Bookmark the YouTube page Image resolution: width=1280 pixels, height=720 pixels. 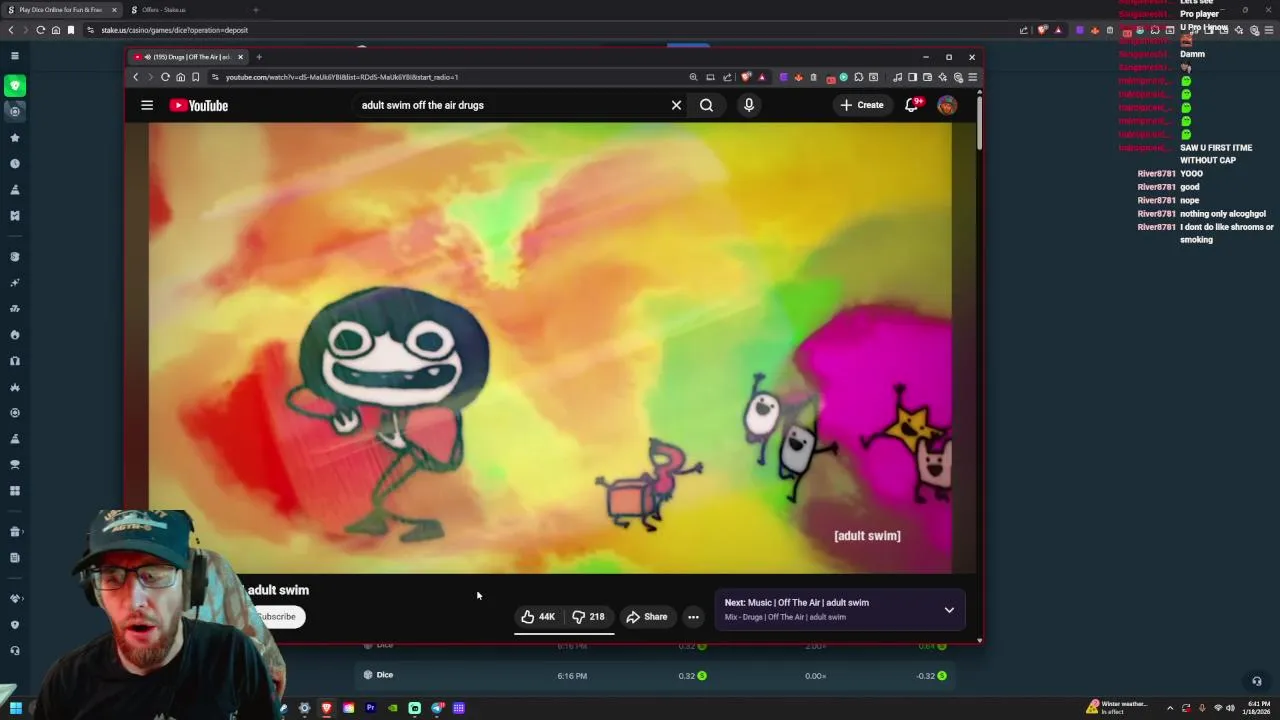(x=195, y=77)
